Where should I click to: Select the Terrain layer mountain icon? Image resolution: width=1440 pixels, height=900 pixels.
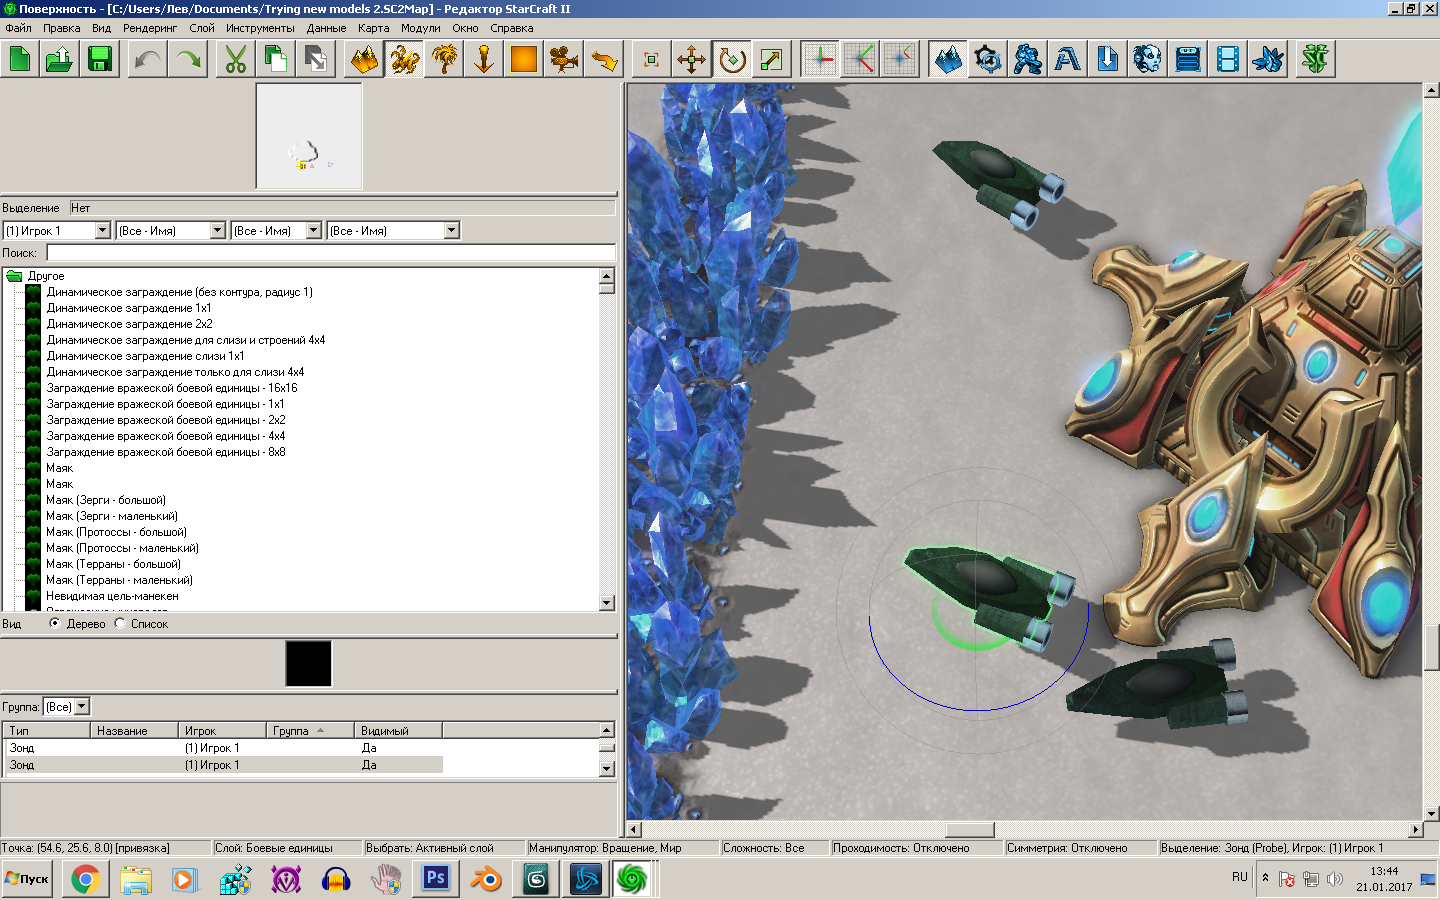tap(364, 60)
